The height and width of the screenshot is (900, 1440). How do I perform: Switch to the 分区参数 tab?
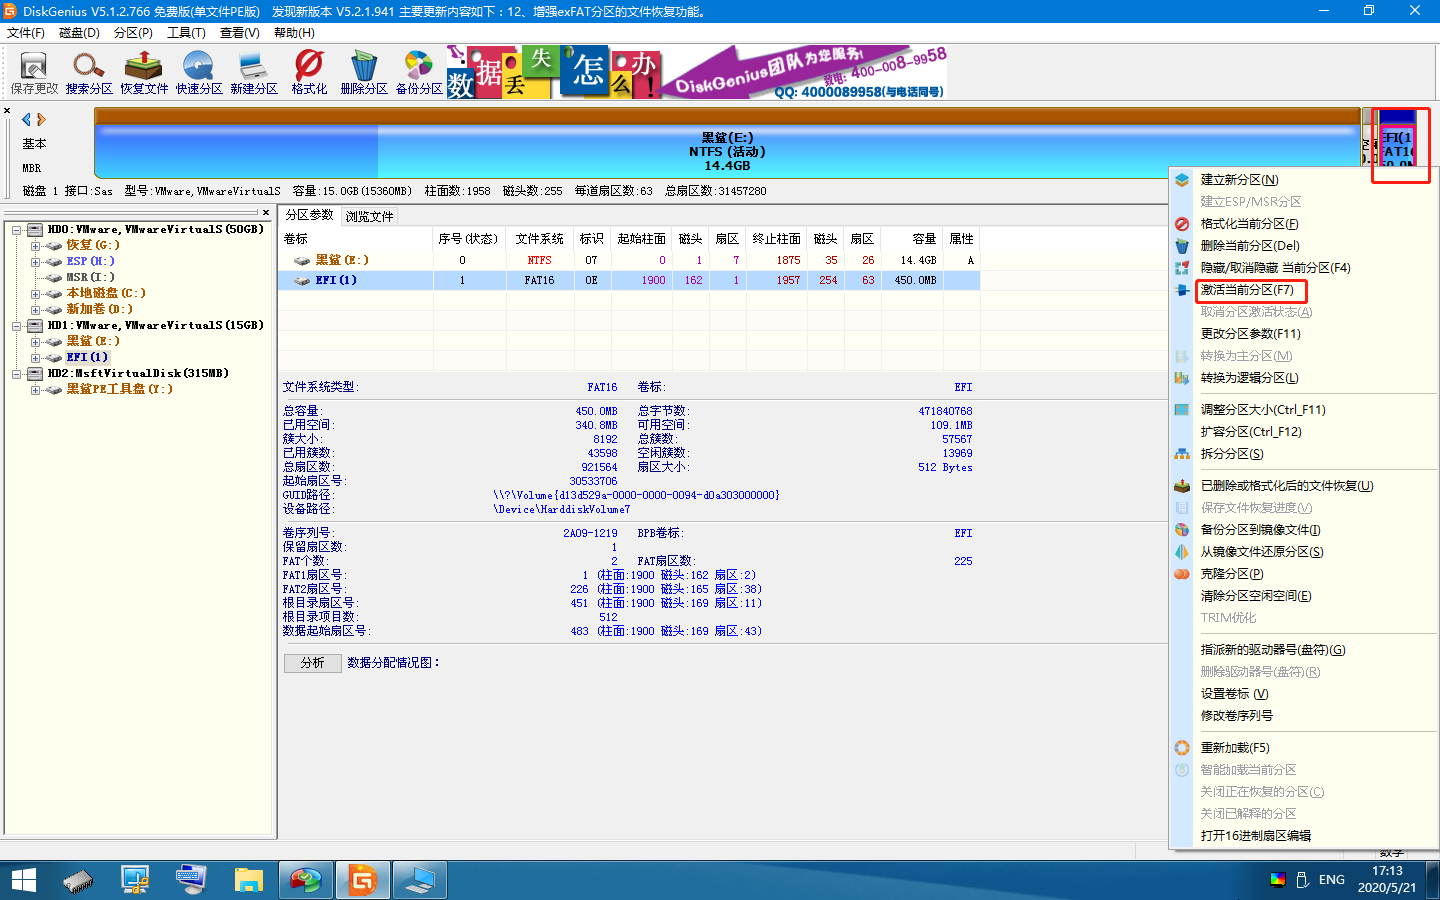click(310, 215)
